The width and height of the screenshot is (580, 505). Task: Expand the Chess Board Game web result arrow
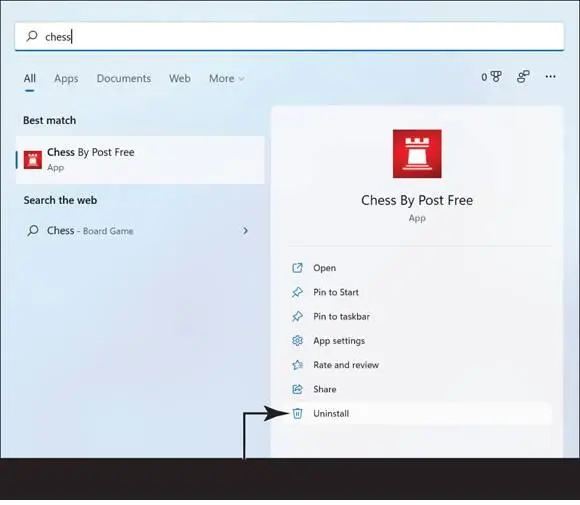click(245, 231)
